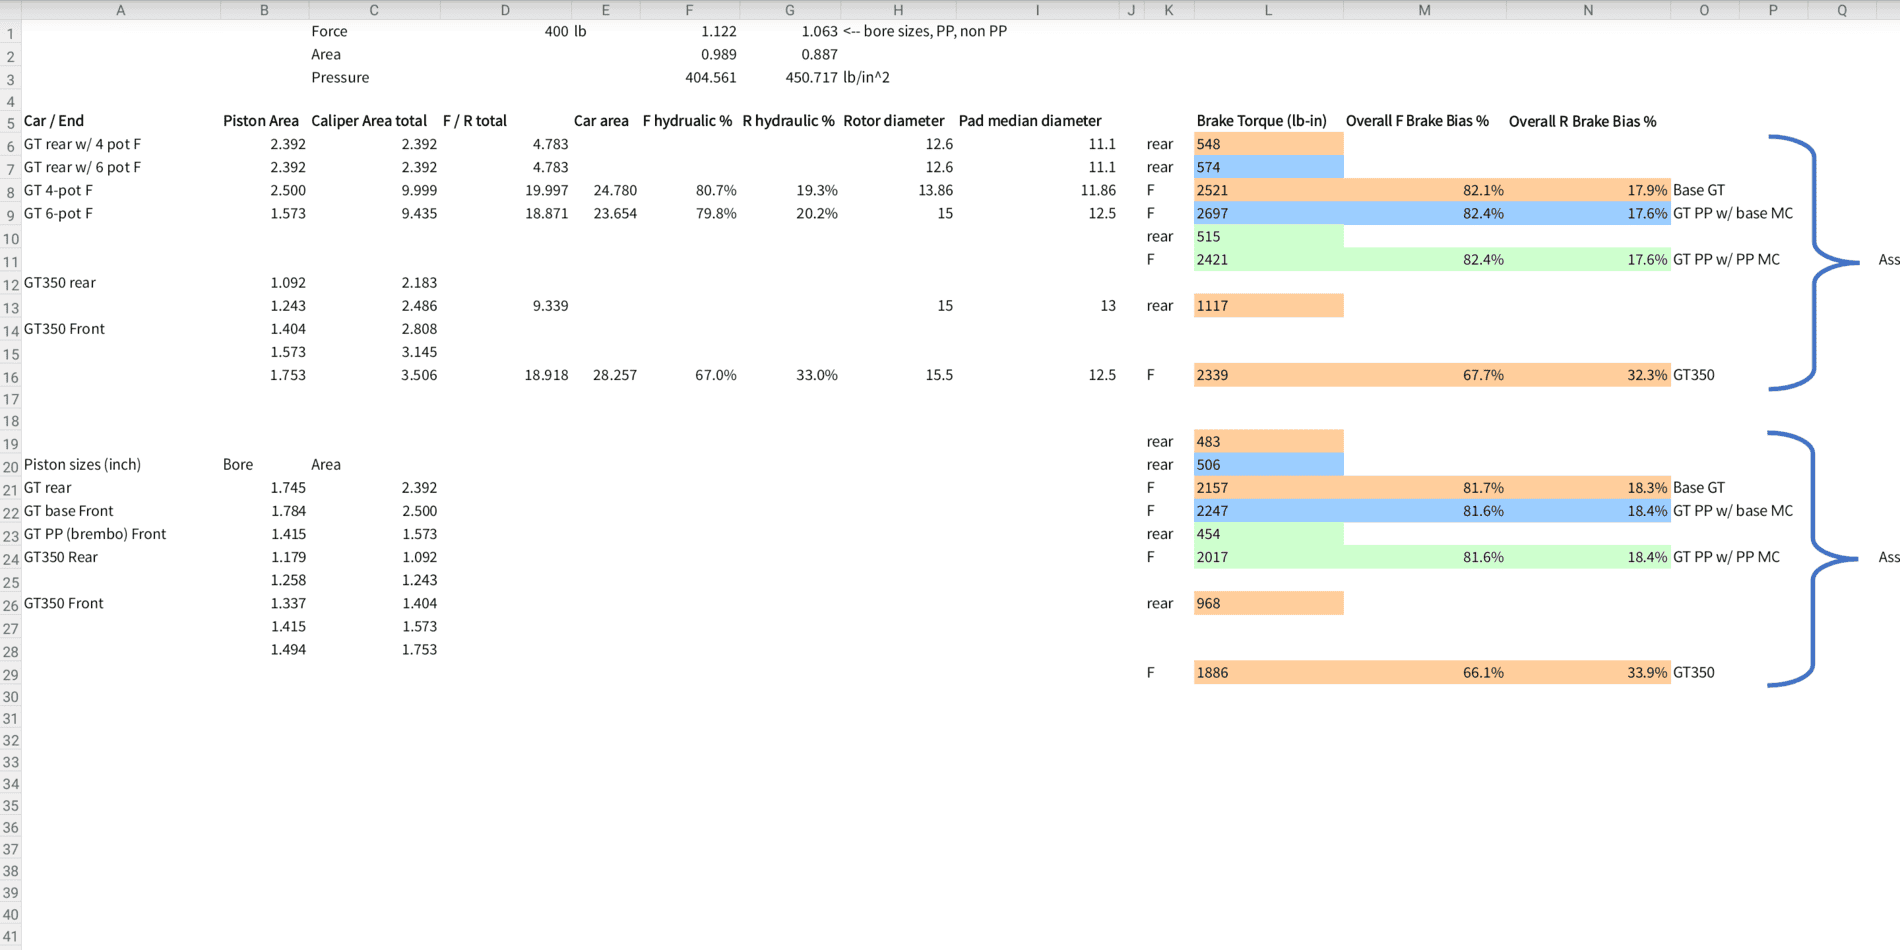The width and height of the screenshot is (1900, 950).
Task: Select column M by its header
Action: (x=1424, y=10)
